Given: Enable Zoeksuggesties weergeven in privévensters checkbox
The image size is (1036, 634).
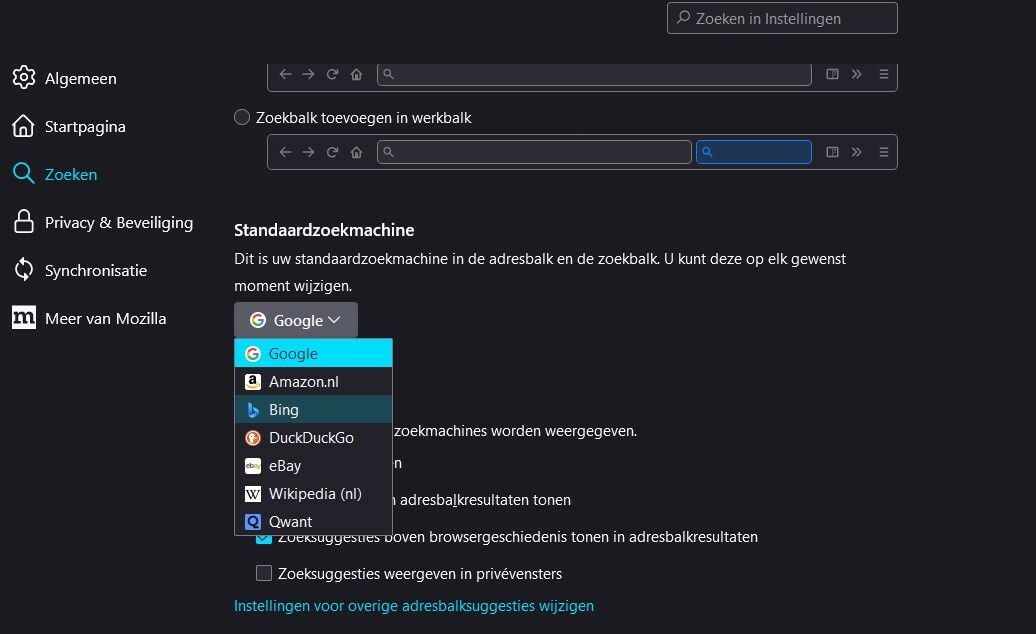Looking at the screenshot, I should pos(264,573).
